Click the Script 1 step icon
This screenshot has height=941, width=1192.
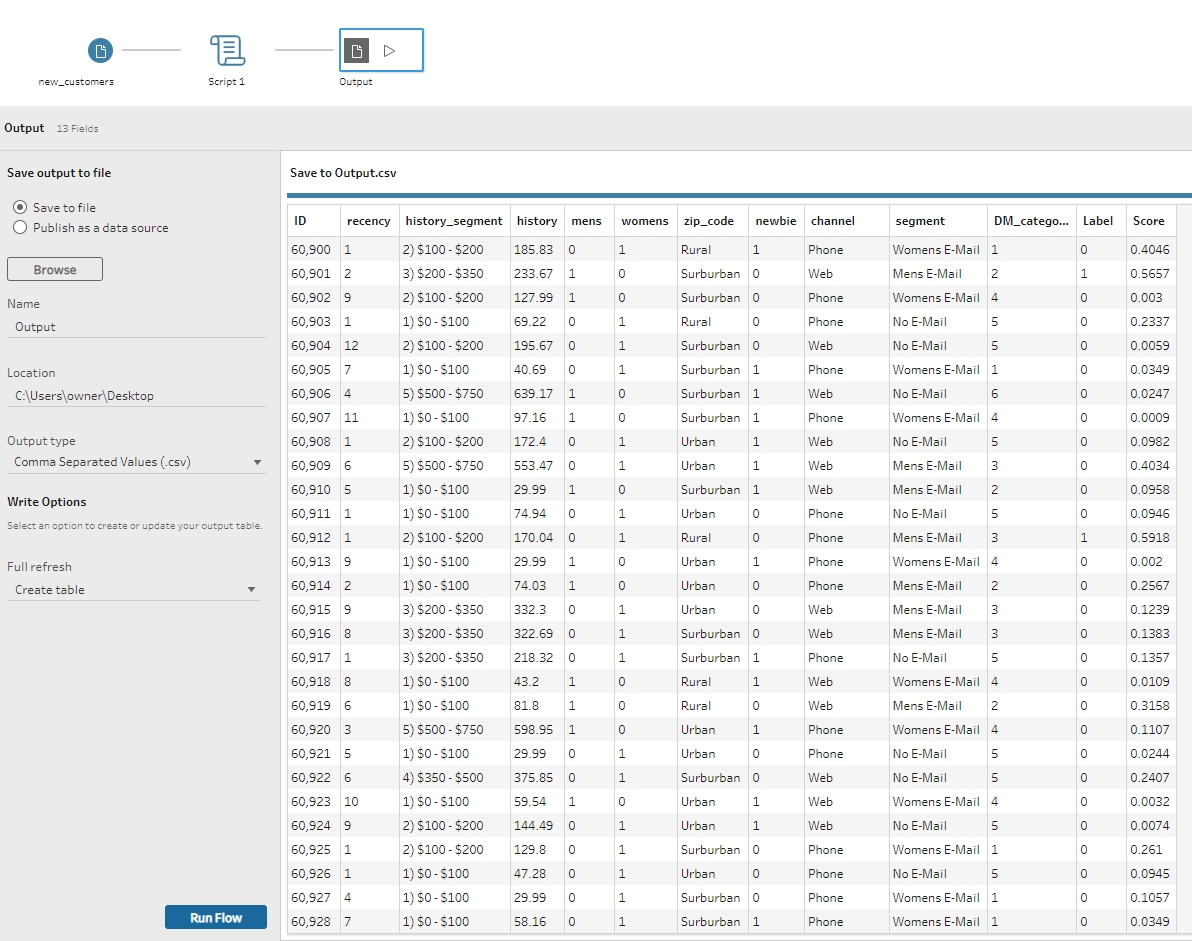tap(227, 50)
